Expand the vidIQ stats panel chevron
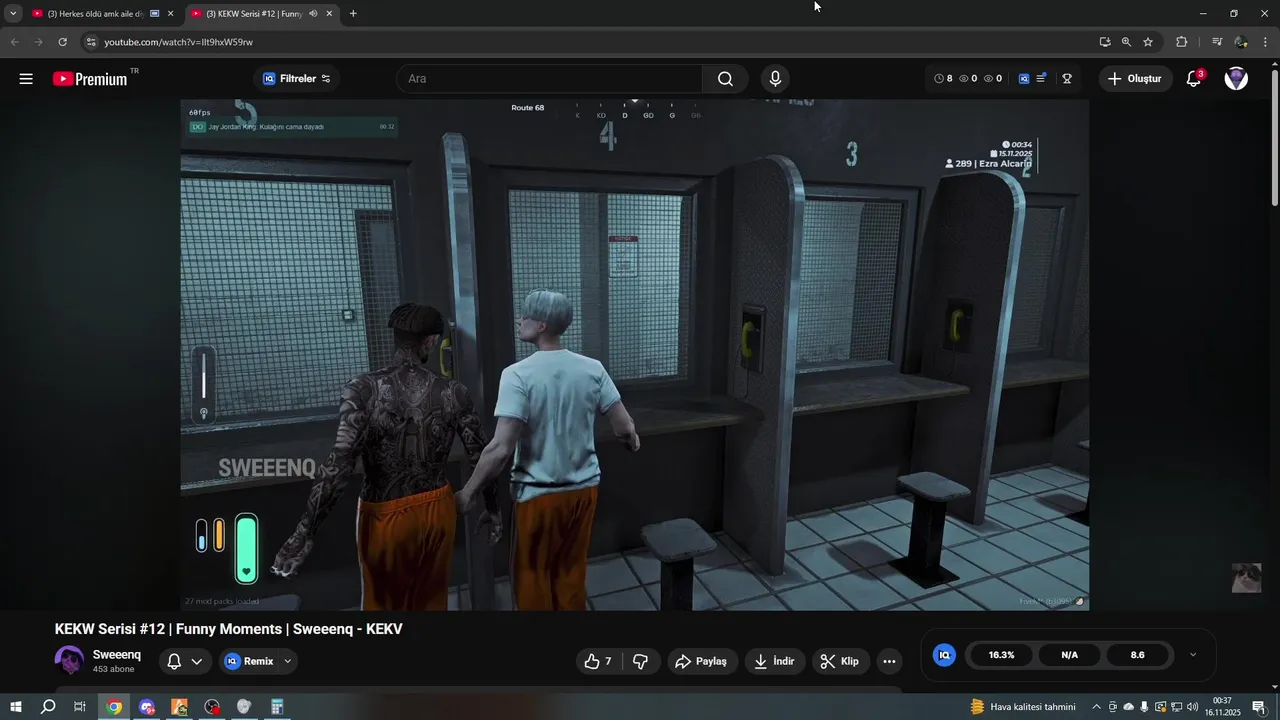 click(x=1192, y=655)
